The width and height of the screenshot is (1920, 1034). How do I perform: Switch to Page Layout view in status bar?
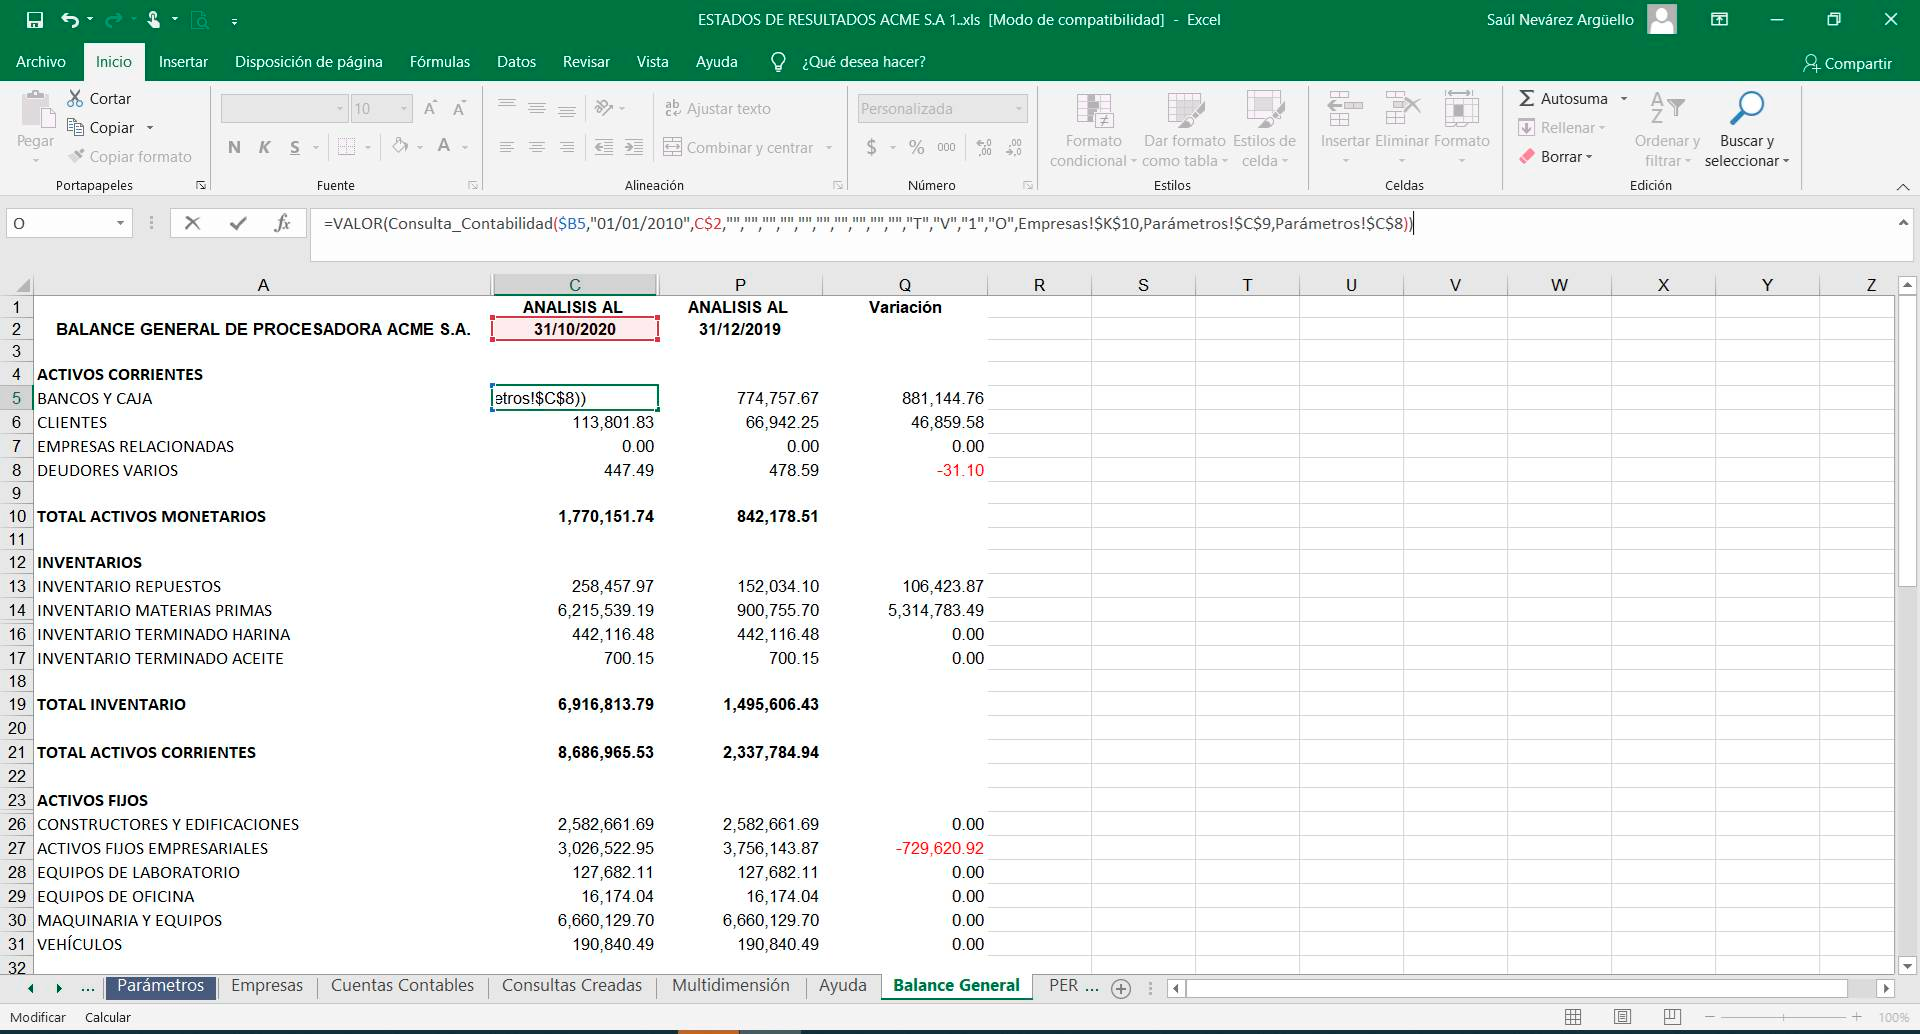tap(1622, 1017)
